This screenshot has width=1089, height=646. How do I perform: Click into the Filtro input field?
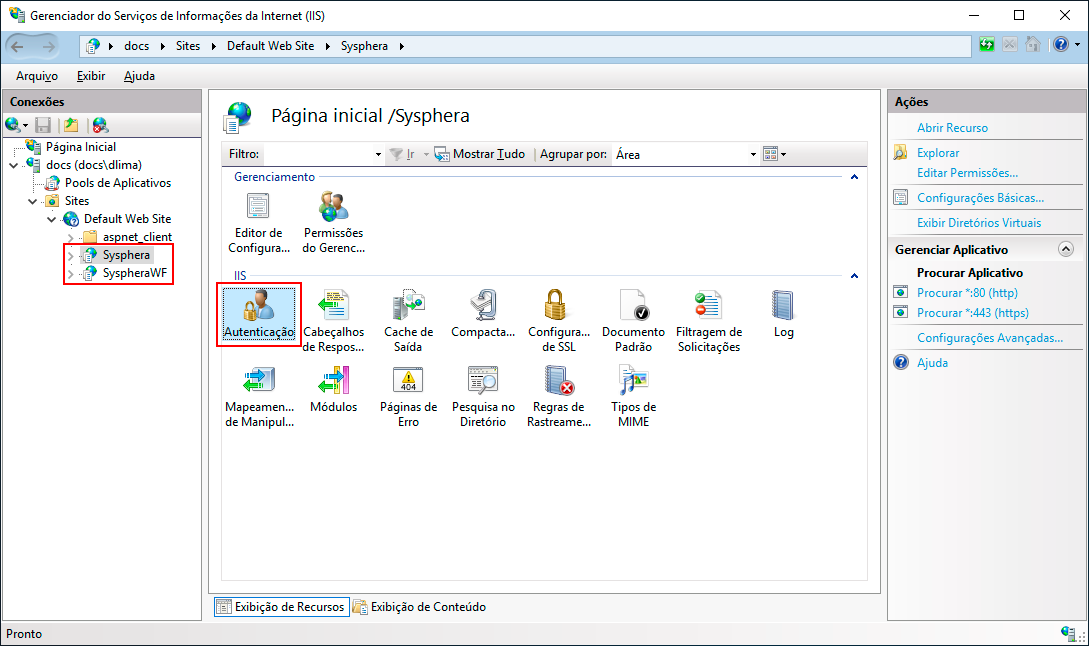320,155
